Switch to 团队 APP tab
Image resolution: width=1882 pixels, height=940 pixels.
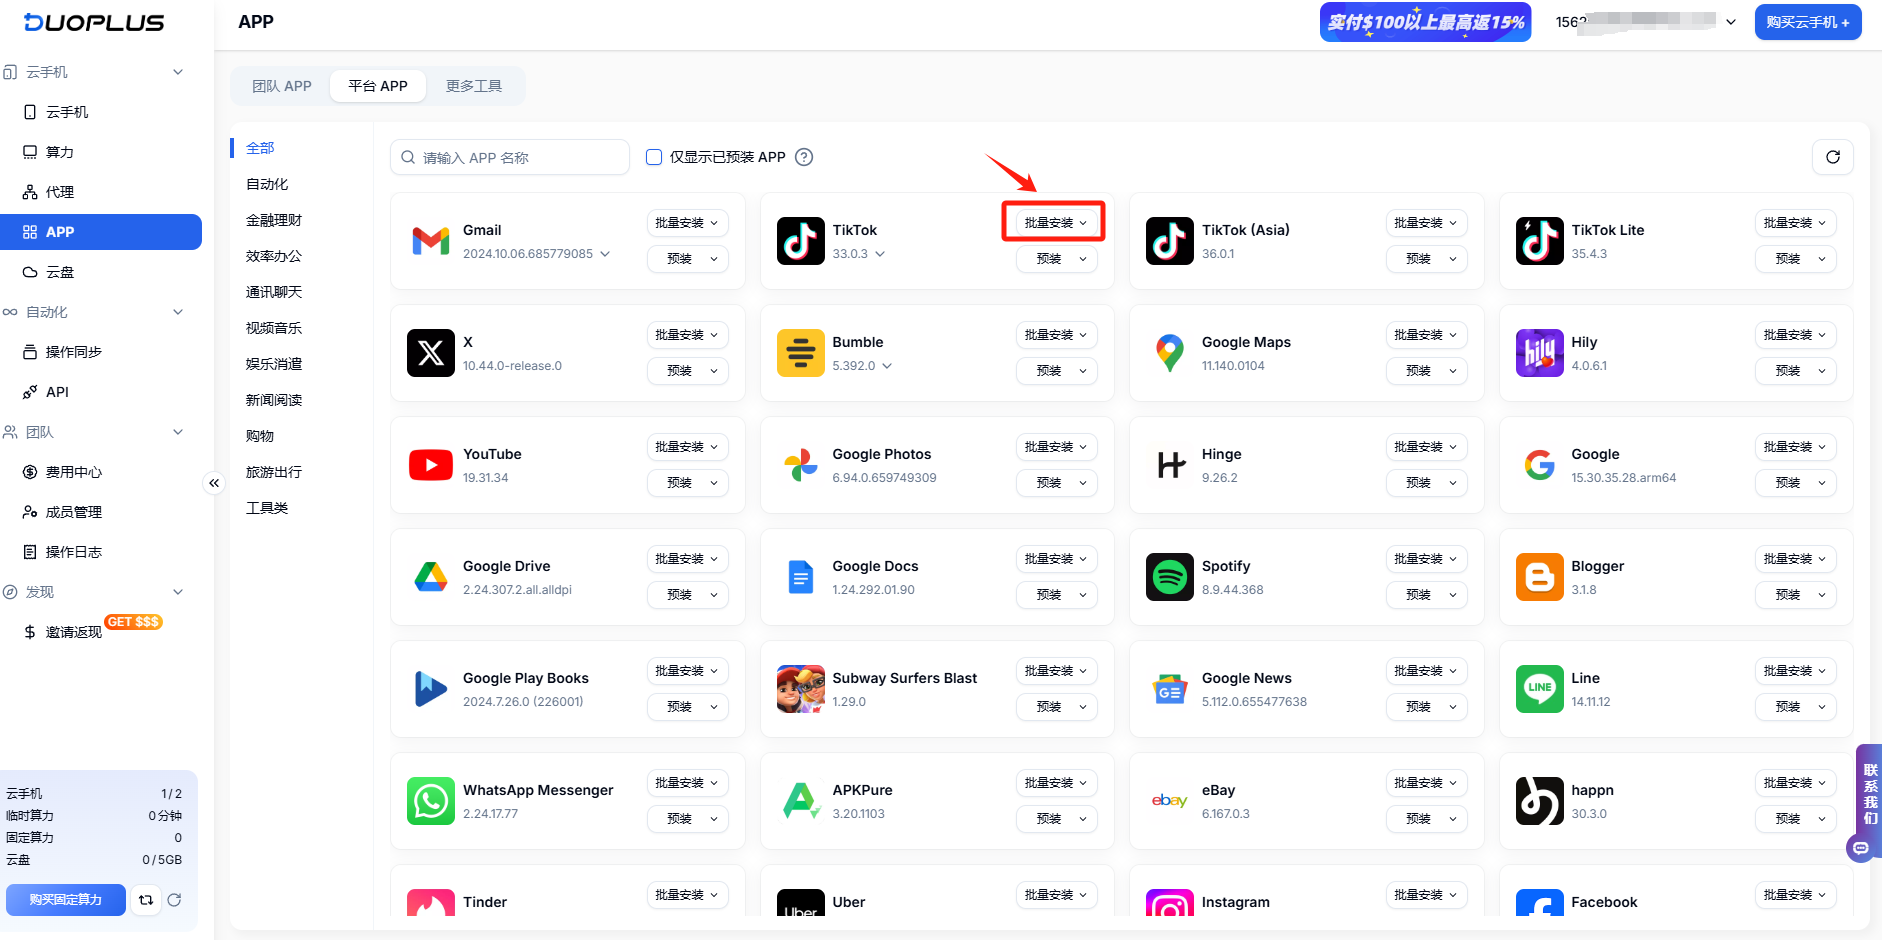click(x=282, y=86)
